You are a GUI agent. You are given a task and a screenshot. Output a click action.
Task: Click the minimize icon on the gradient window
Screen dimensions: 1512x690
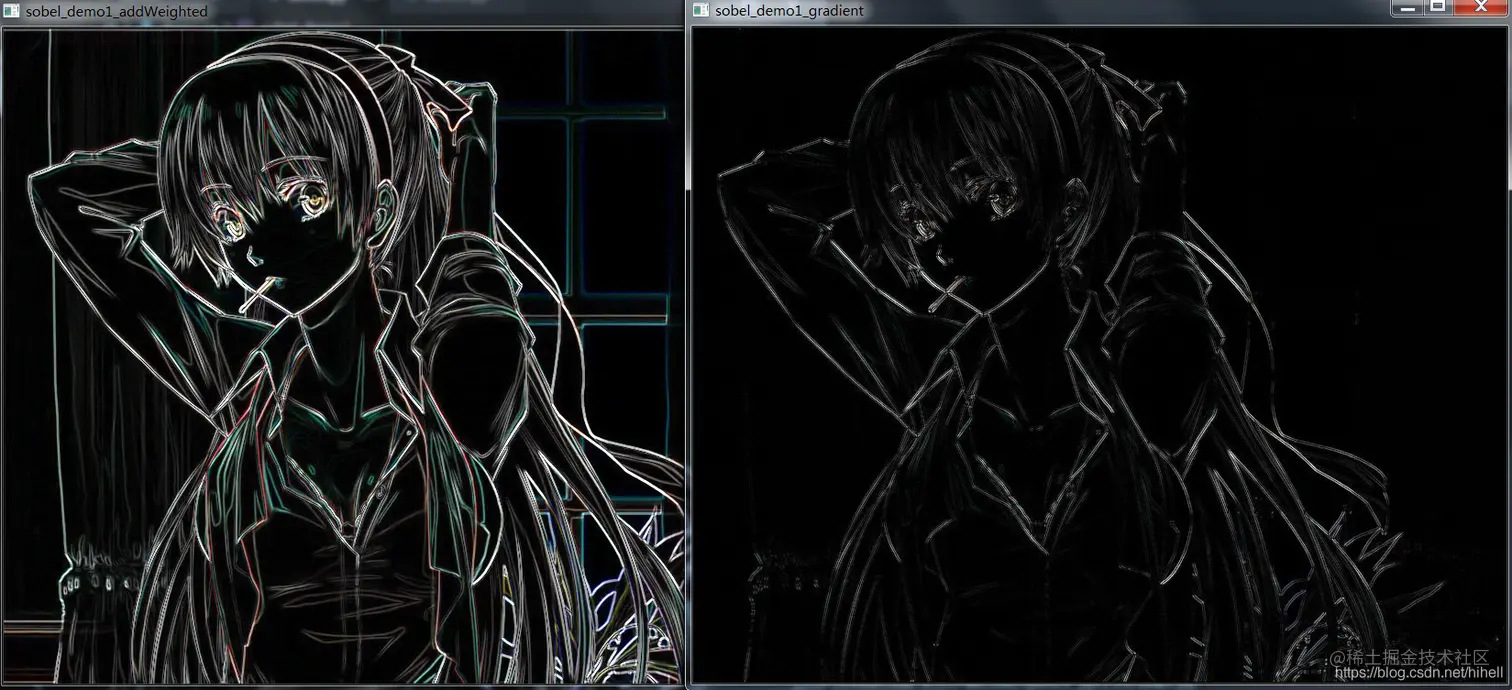tap(1410, 7)
